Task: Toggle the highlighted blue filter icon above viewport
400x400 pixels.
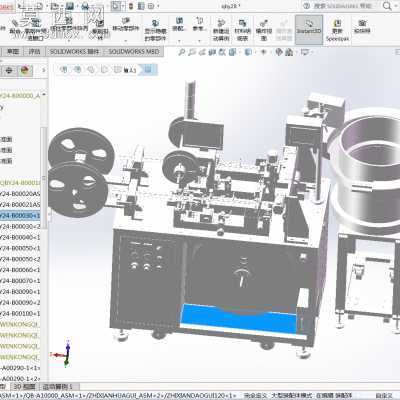Action: (148, 70)
